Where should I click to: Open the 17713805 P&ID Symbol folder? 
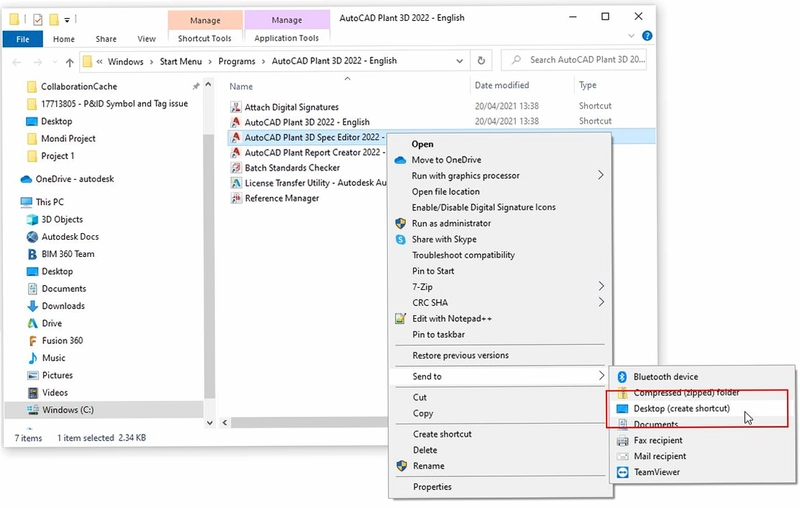[114, 104]
